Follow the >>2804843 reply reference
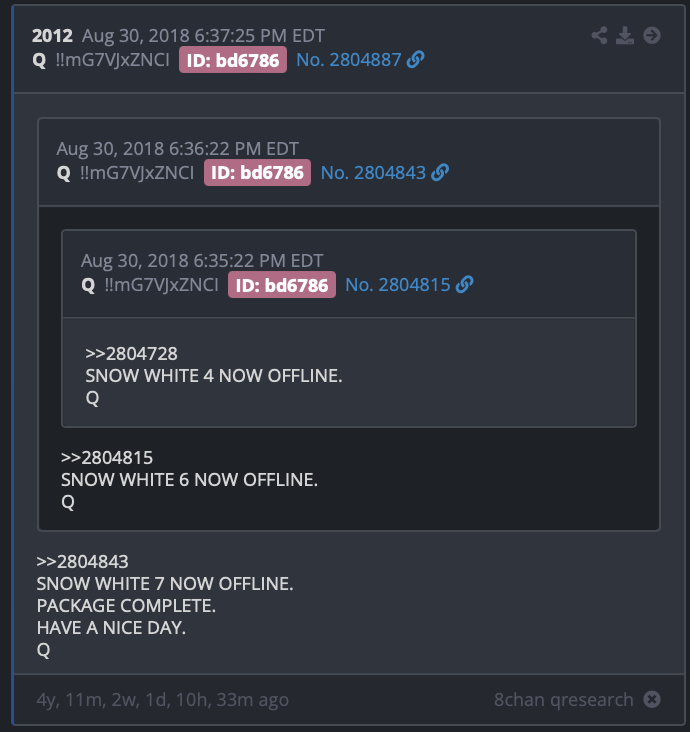Viewport: 690px width, 732px height. [x=82, y=562]
